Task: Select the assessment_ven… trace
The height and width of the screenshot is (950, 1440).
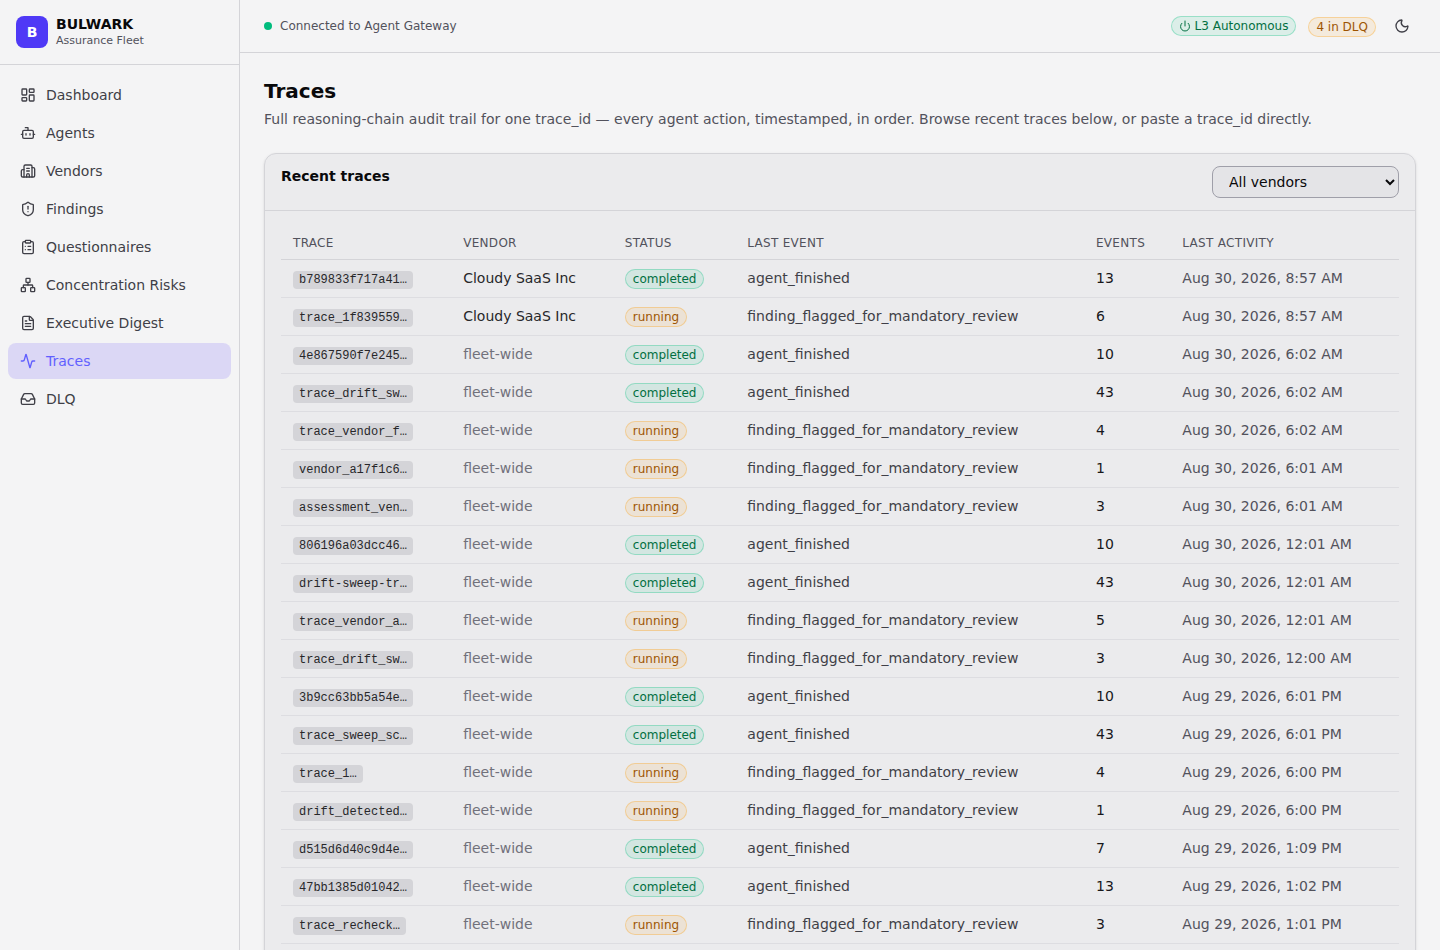Action: pyautogui.click(x=353, y=507)
